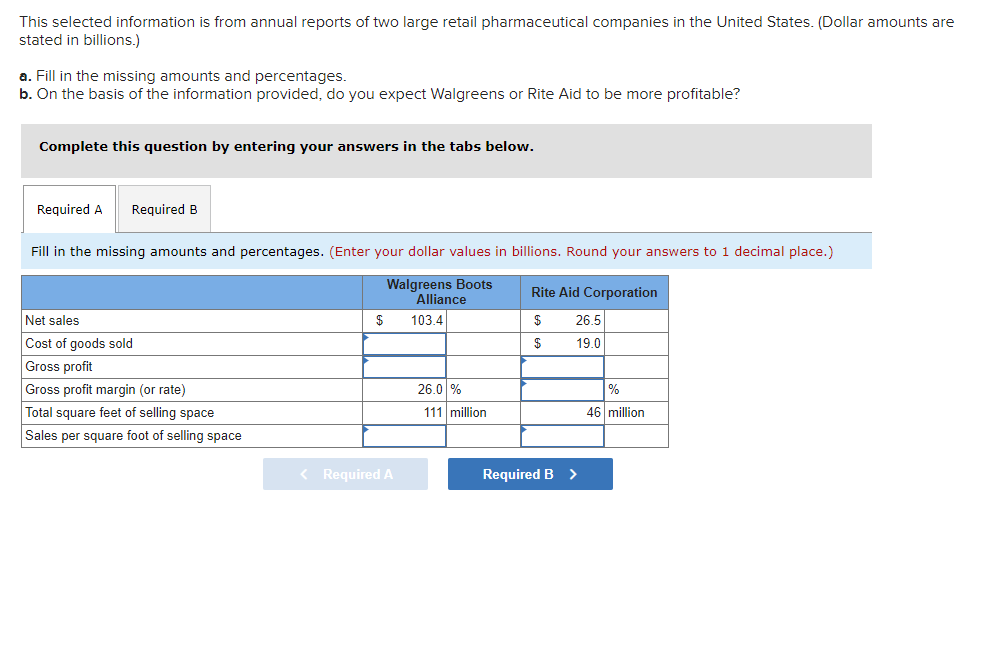Click the Sales per square foot input for Walgreens
Viewport: 997px width, 654px height.
pos(406,435)
